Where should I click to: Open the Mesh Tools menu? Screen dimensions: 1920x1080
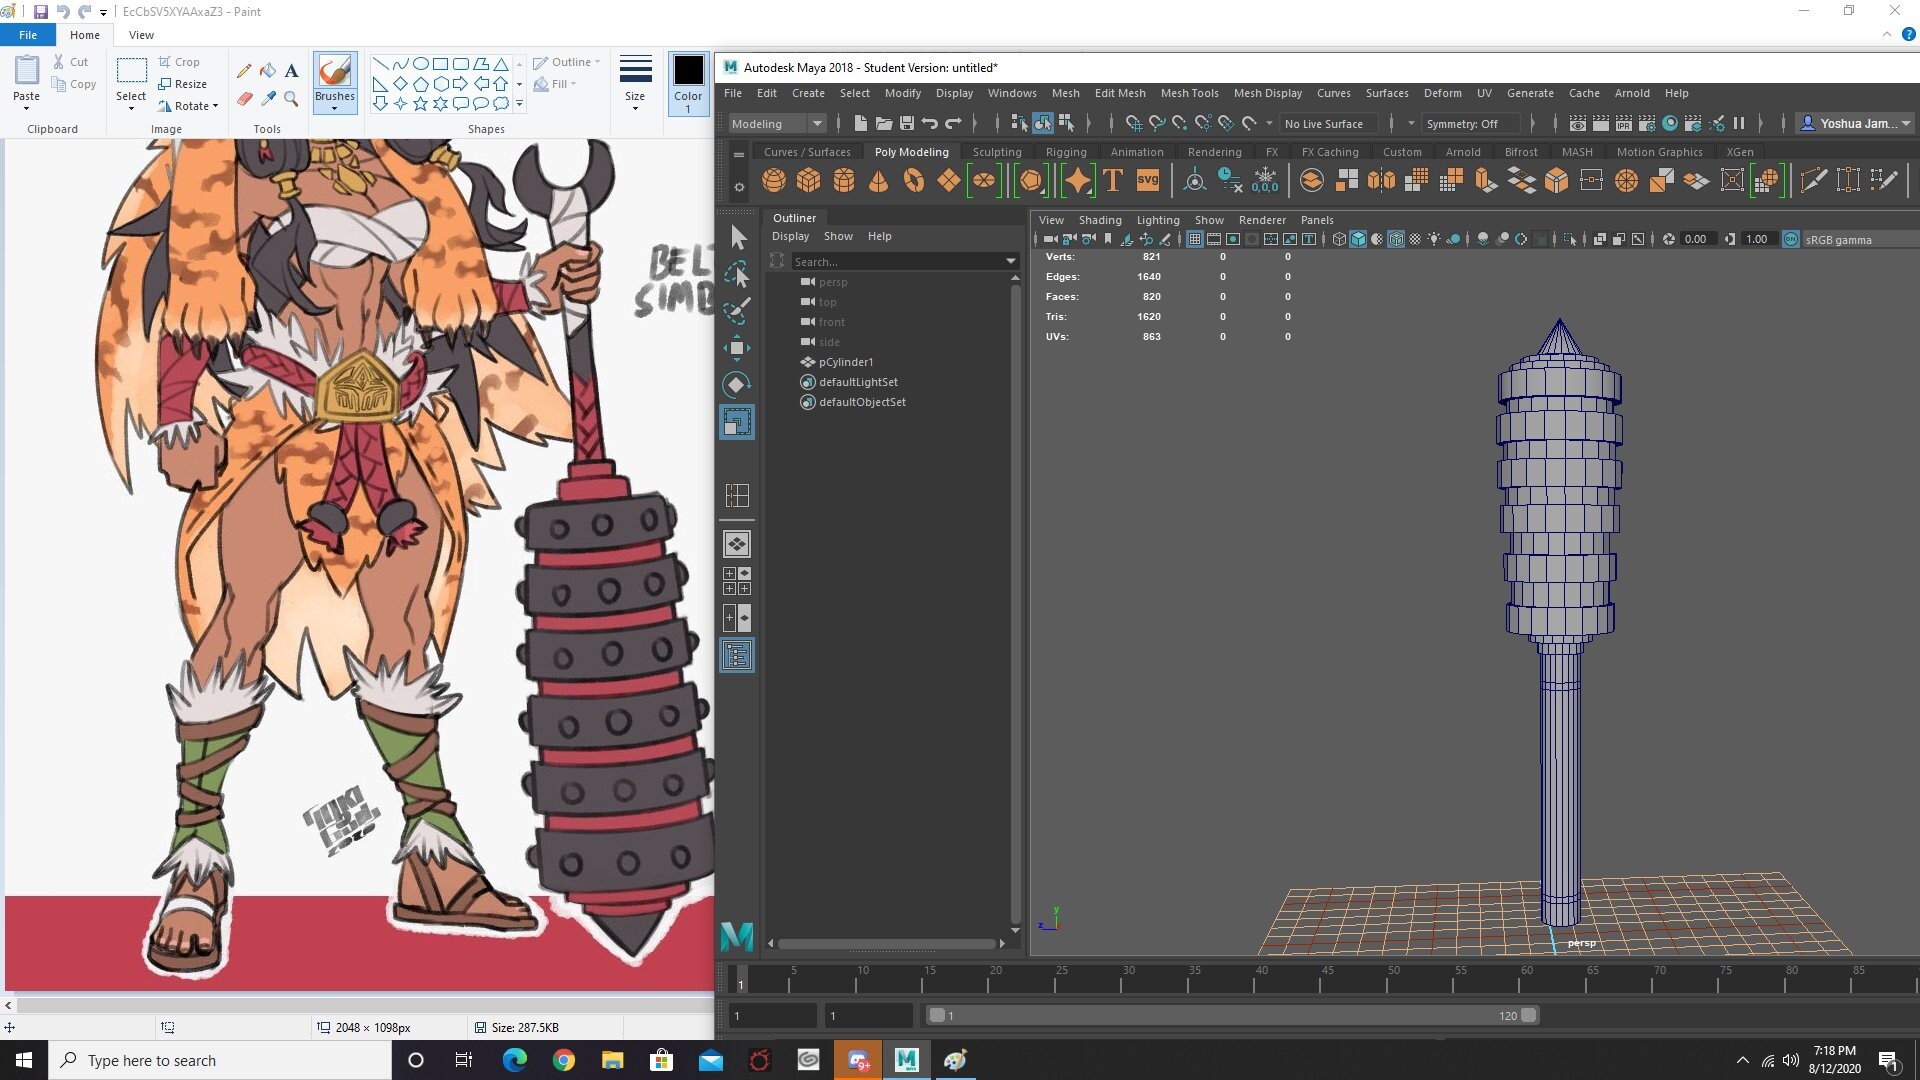pos(1189,93)
